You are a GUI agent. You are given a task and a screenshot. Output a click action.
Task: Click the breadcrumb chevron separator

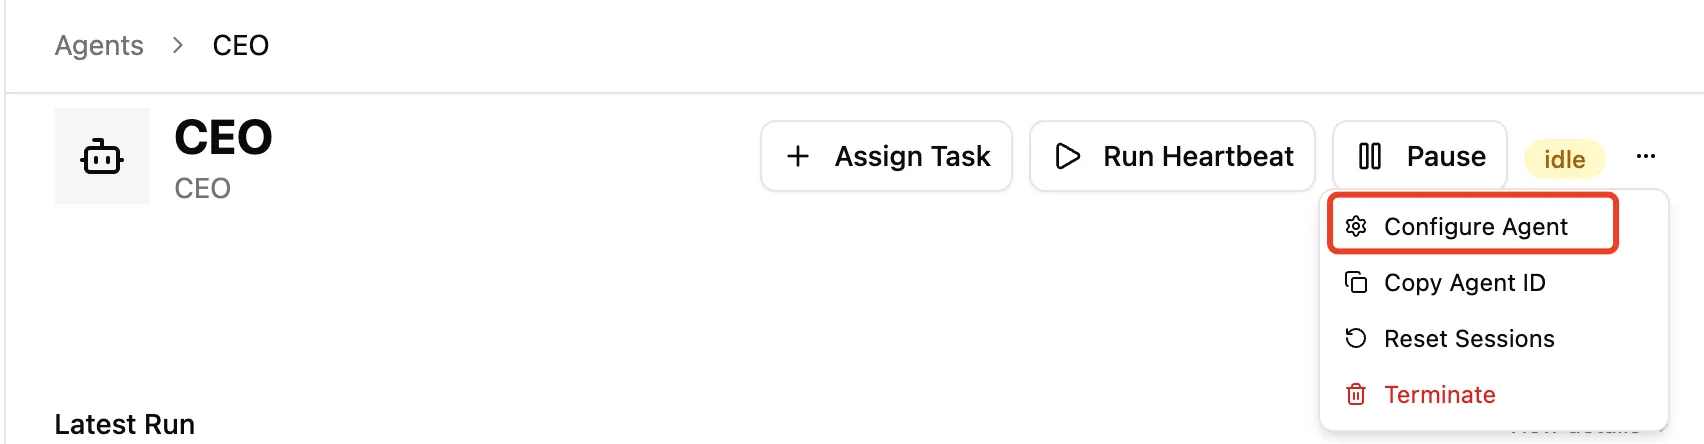pyautogui.click(x=178, y=45)
